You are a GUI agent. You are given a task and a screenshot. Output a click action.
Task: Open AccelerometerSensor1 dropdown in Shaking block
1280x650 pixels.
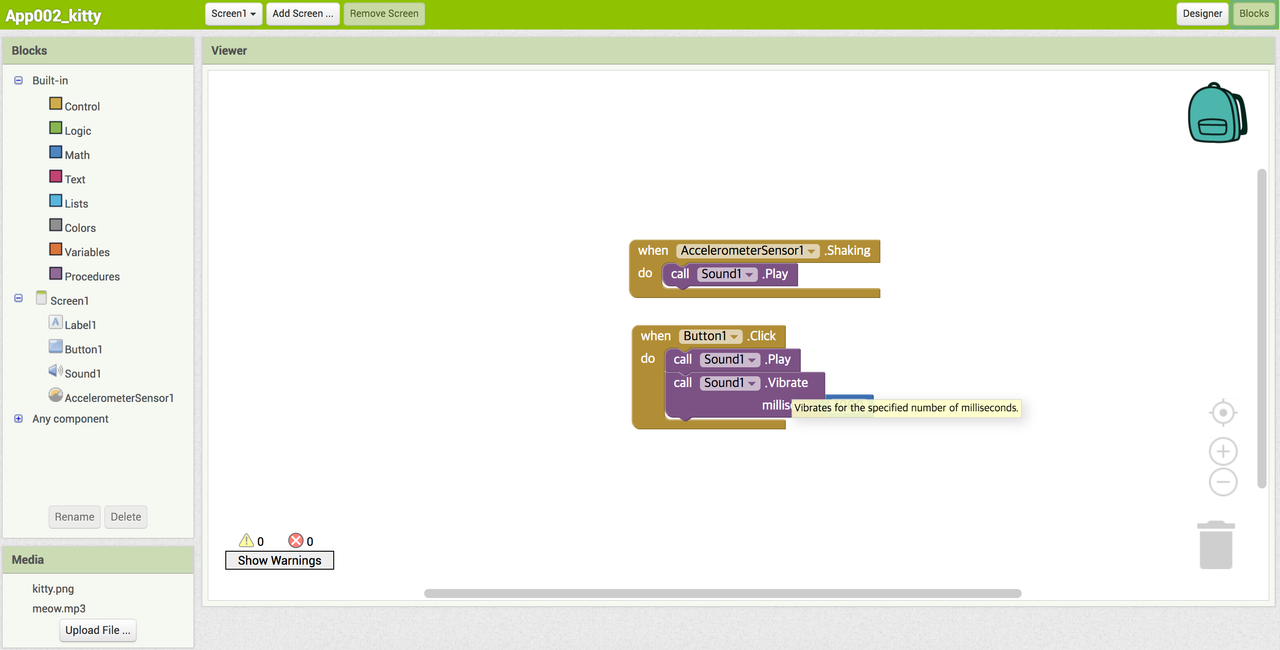(x=748, y=251)
